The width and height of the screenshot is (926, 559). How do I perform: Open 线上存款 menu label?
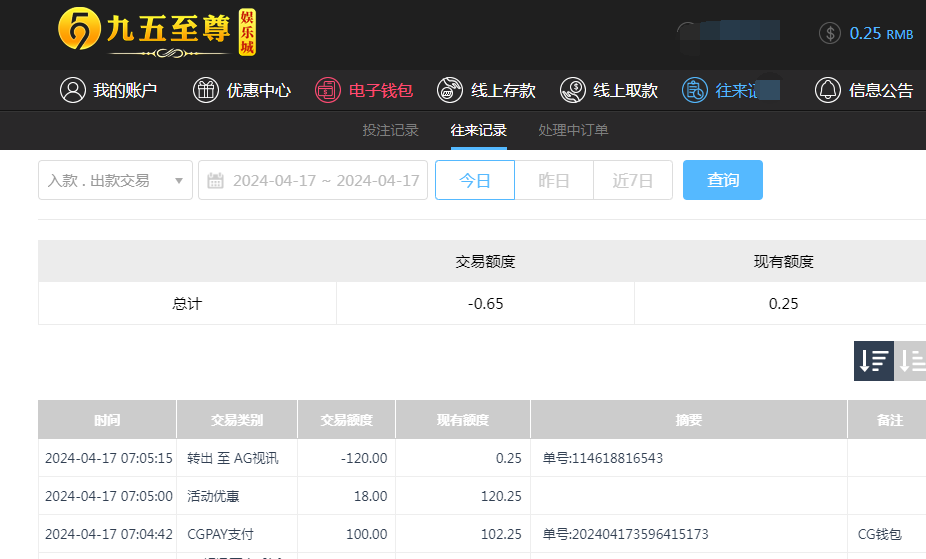click(x=503, y=90)
